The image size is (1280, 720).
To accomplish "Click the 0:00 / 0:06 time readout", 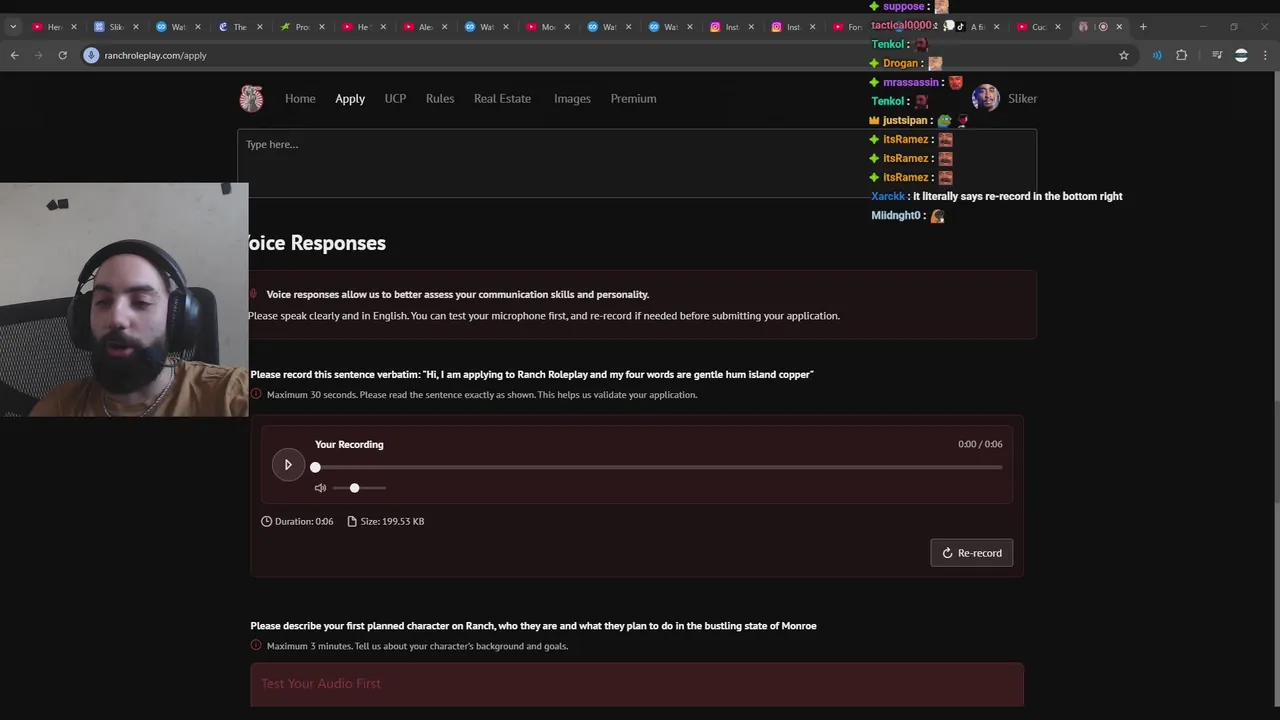I will pos(980,444).
